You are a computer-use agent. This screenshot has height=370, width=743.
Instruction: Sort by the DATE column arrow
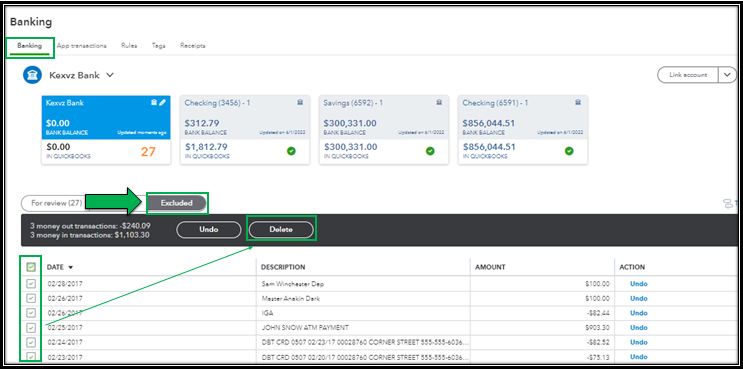(x=71, y=268)
